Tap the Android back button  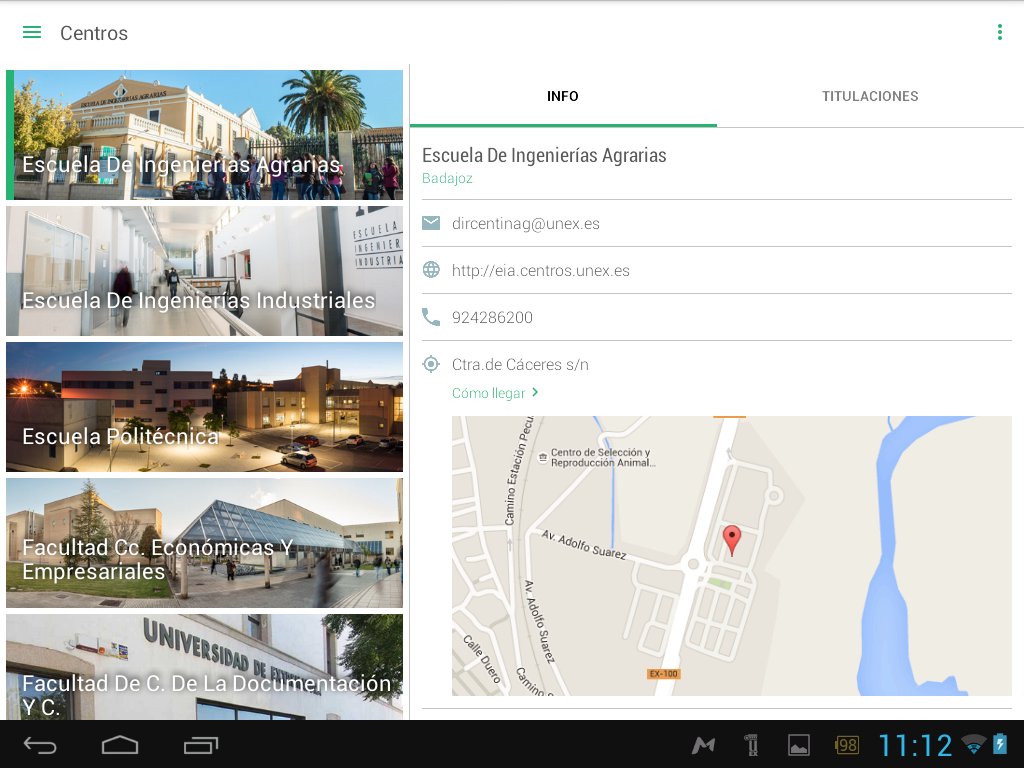(x=40, y=745)
